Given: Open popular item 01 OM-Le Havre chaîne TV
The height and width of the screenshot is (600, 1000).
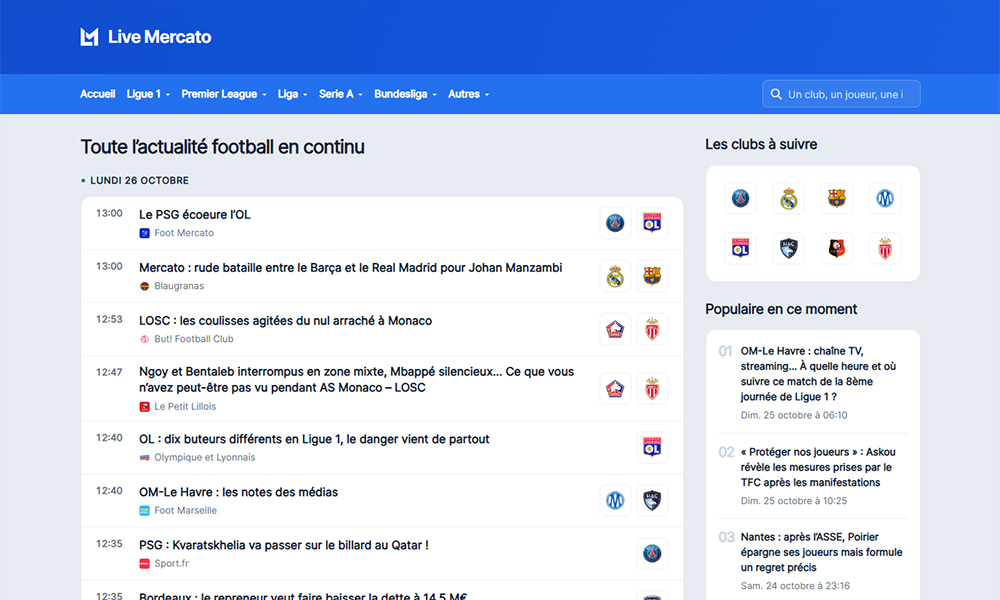Looking at the screenshot, I should coord(818,374).
